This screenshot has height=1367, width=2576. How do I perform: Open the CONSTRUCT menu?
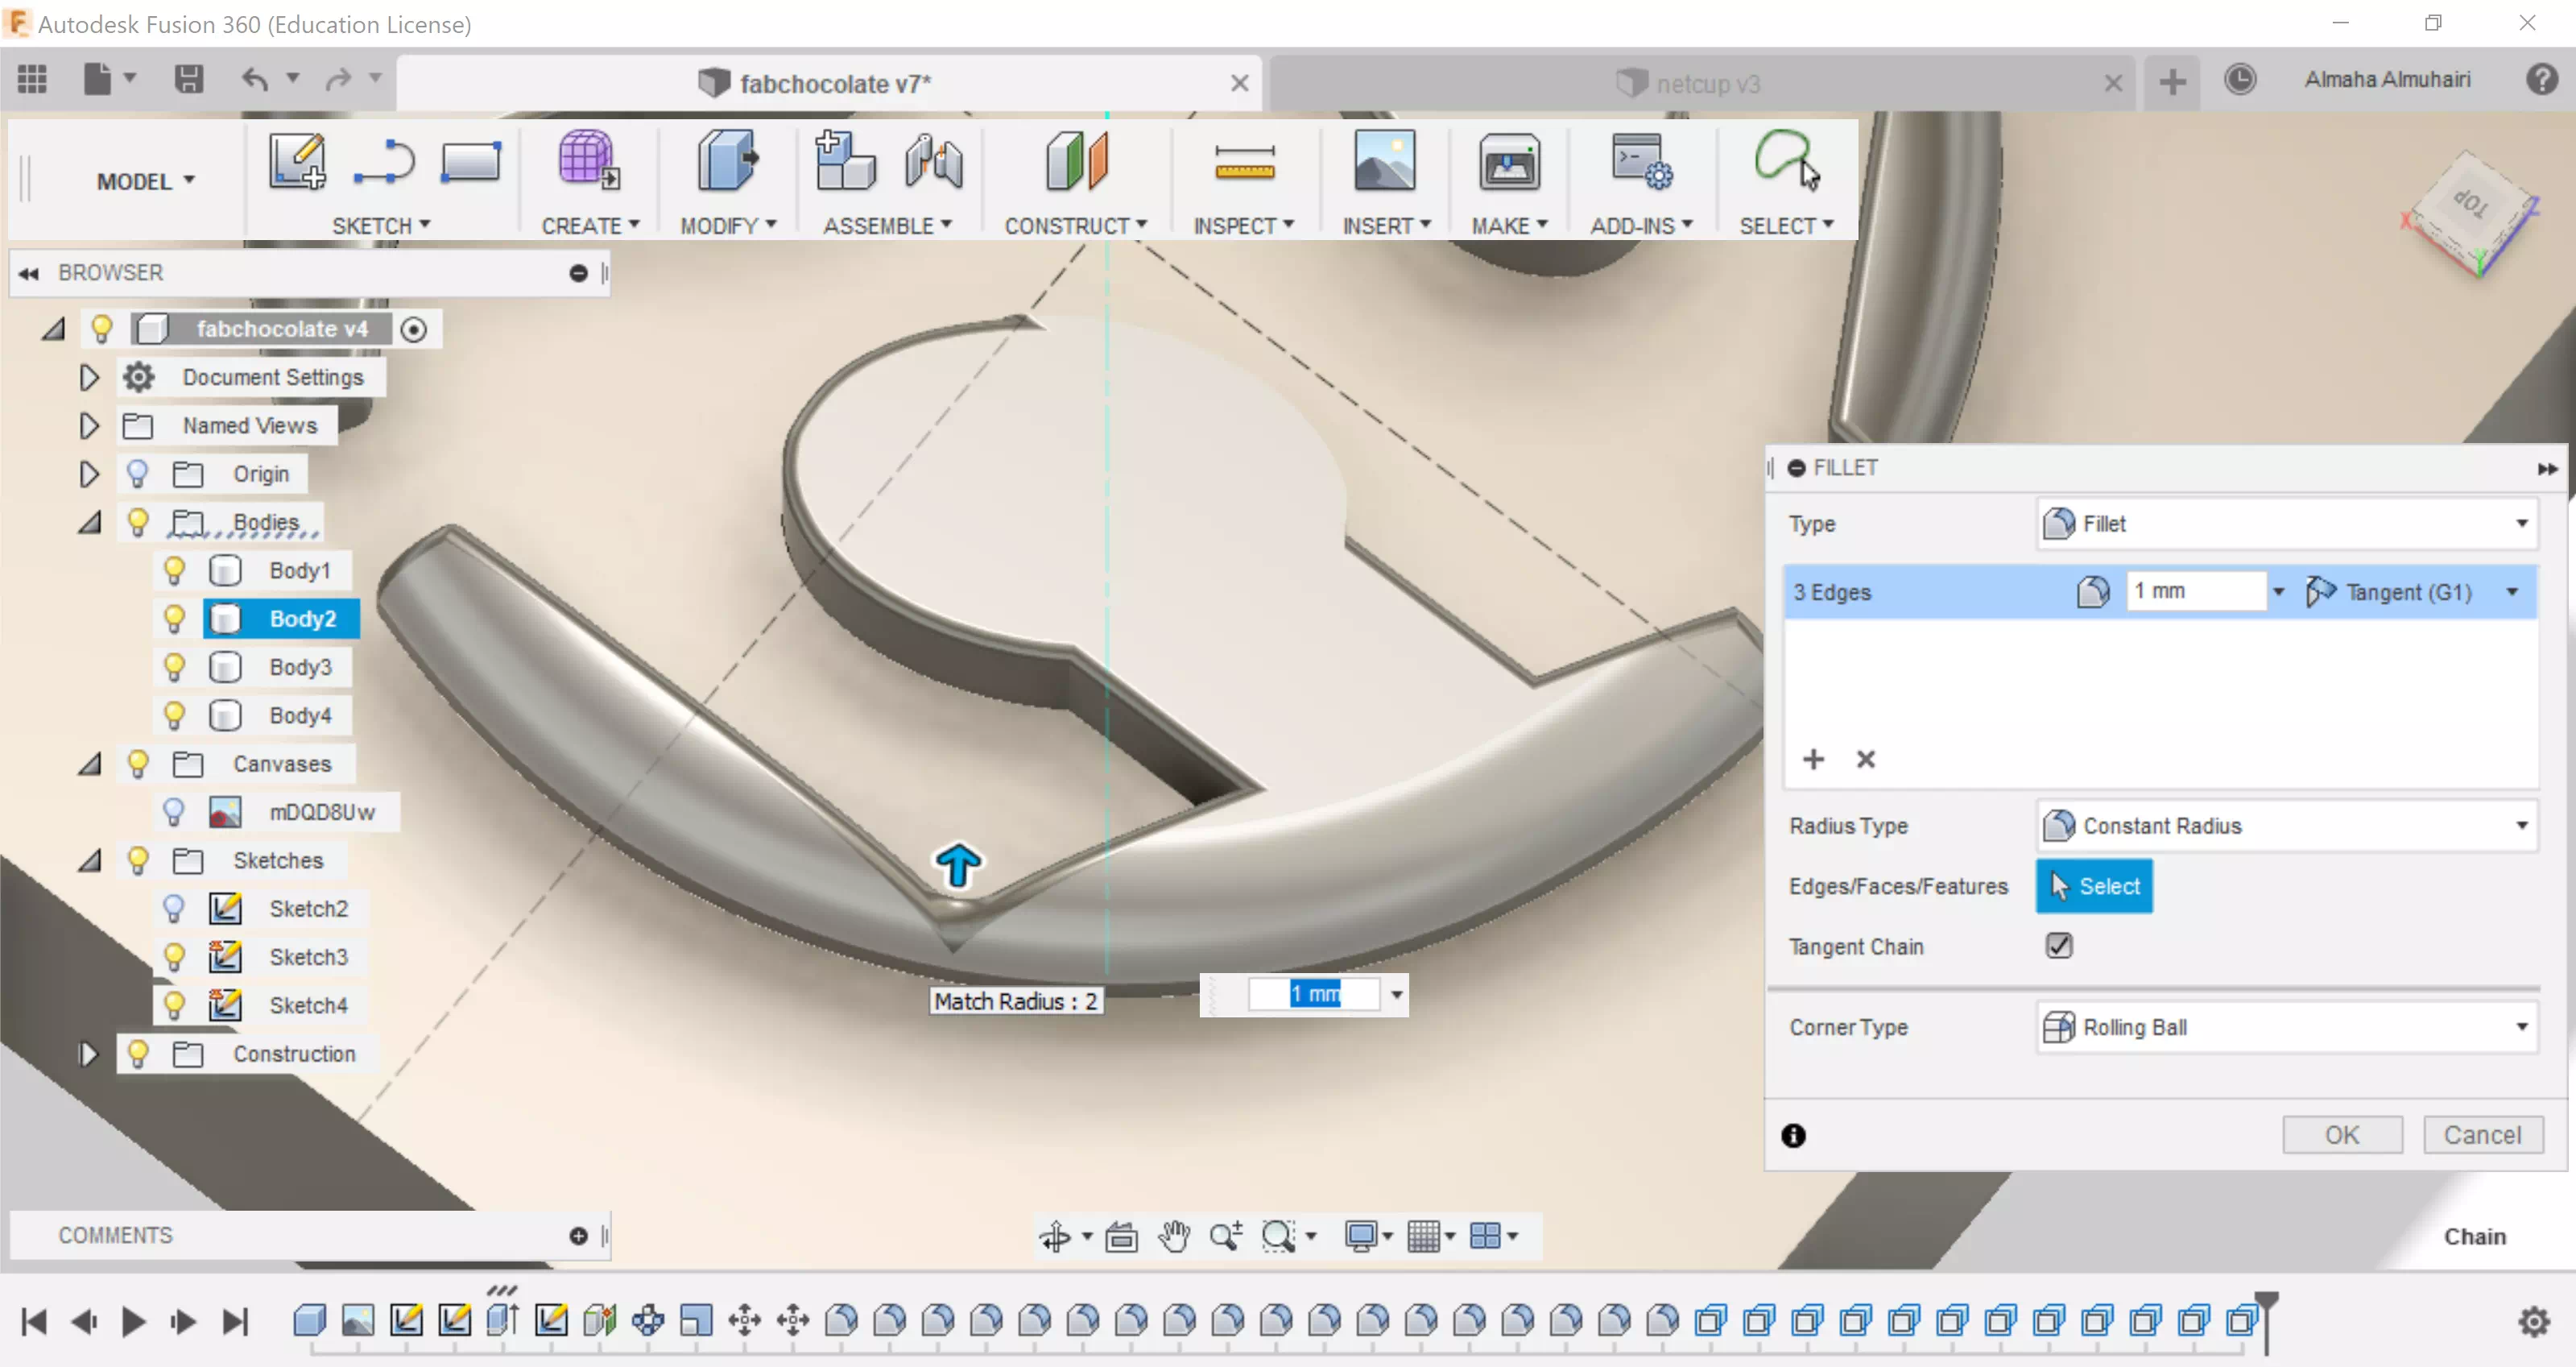tap(1075, 226)
